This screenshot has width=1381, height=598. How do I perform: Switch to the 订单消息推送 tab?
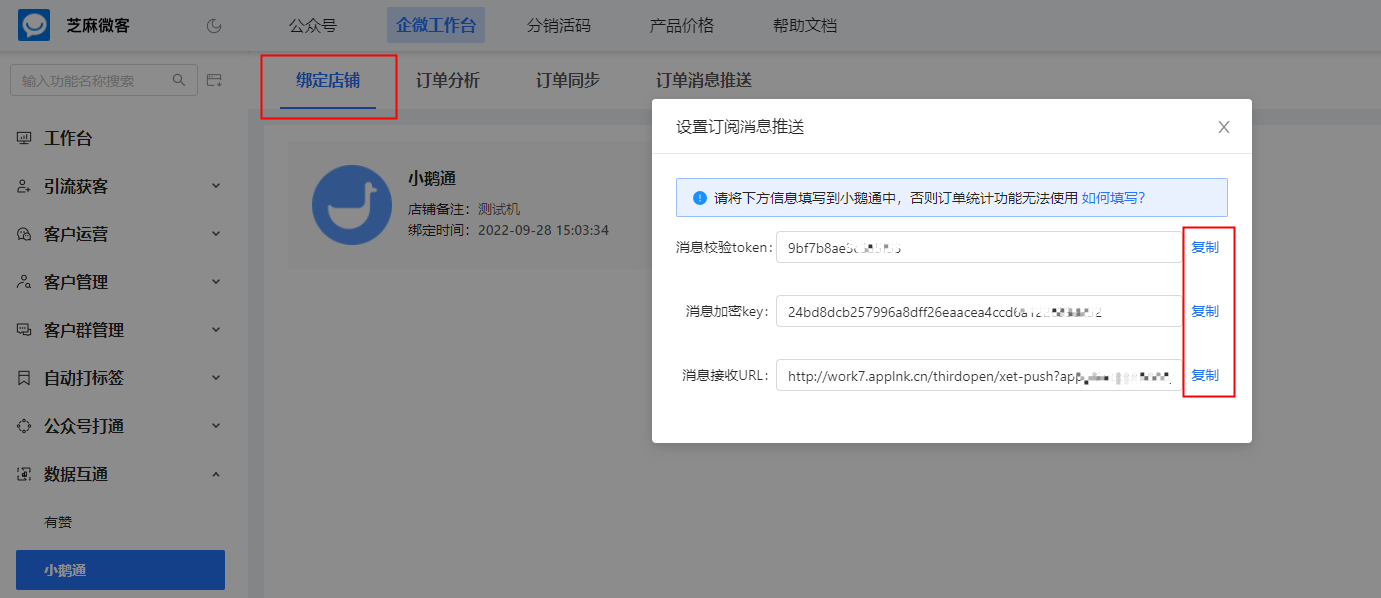[704, 80]
